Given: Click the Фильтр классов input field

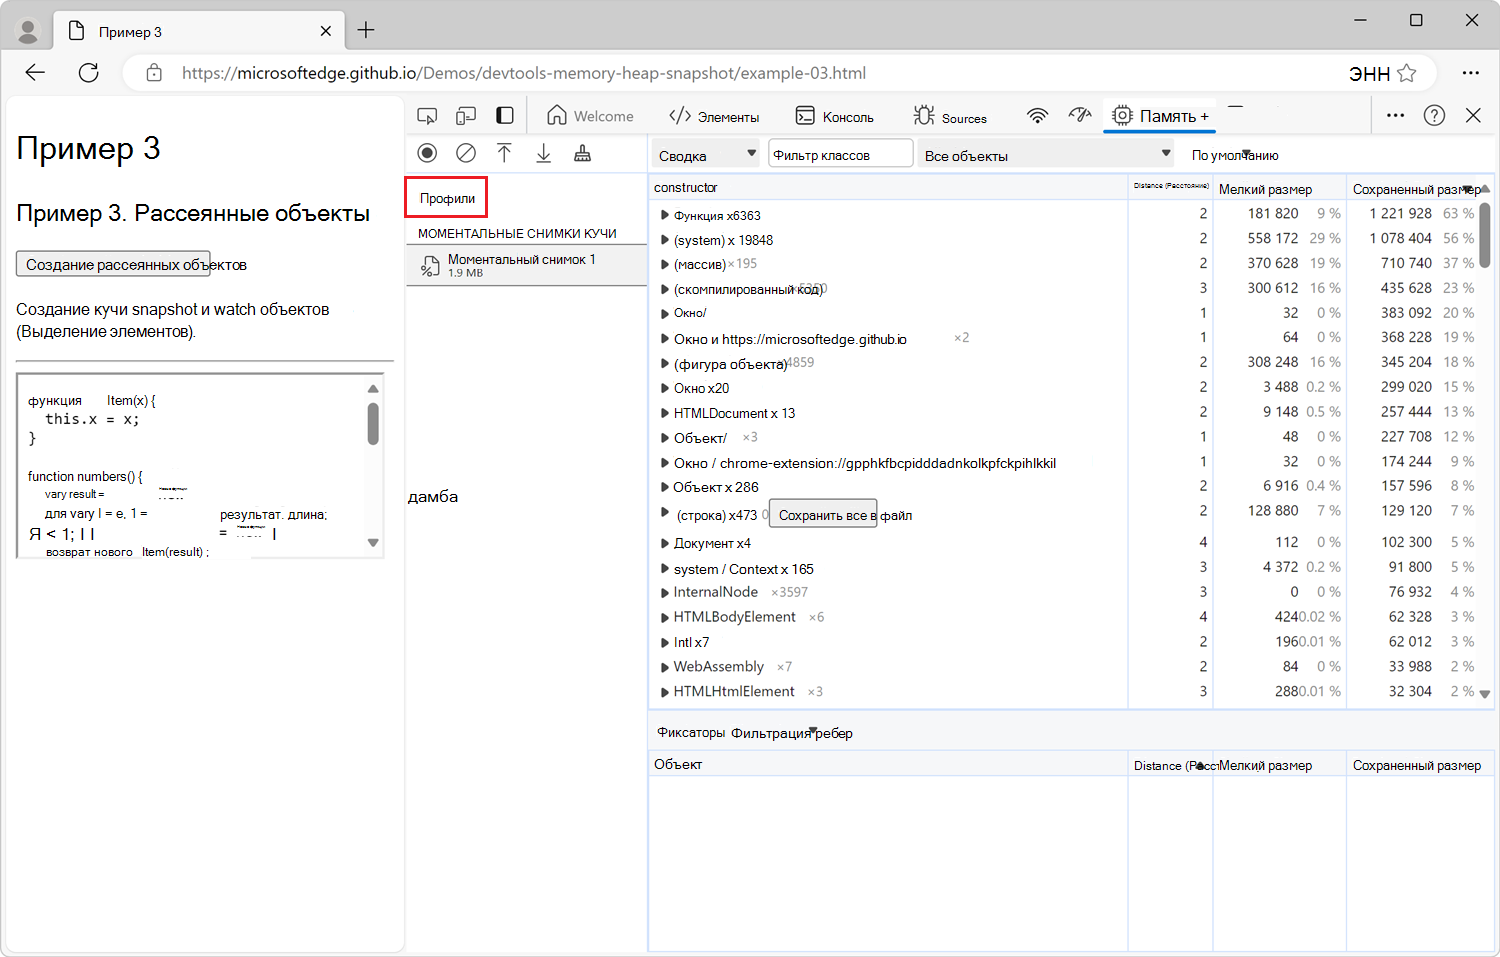Looking at the screenshot, I should click(840, 155).
